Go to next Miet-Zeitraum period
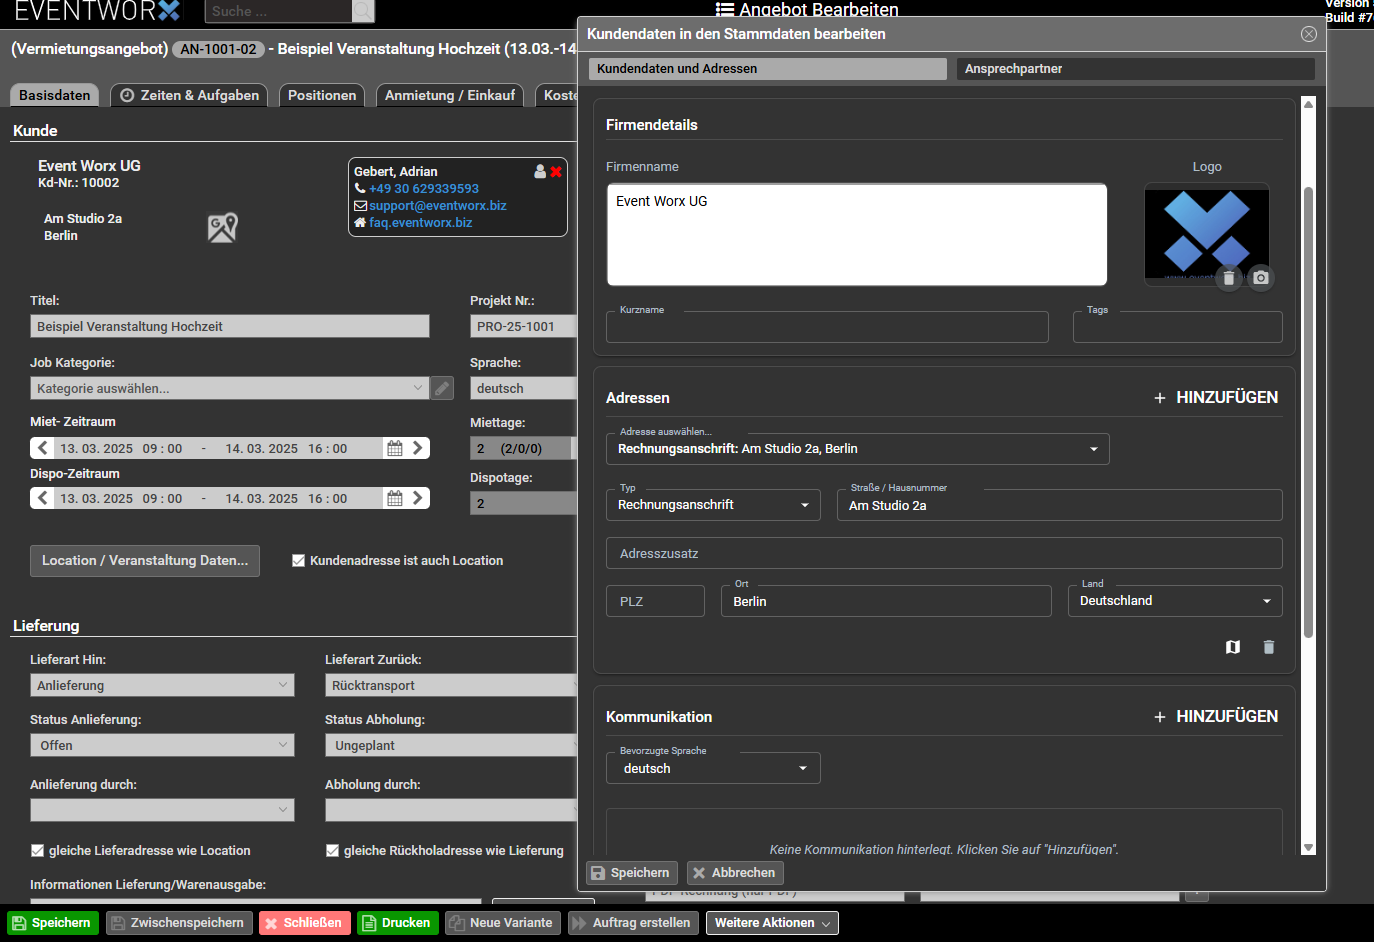This screenshot has width=1374, height=942. (x=418, y=448)
